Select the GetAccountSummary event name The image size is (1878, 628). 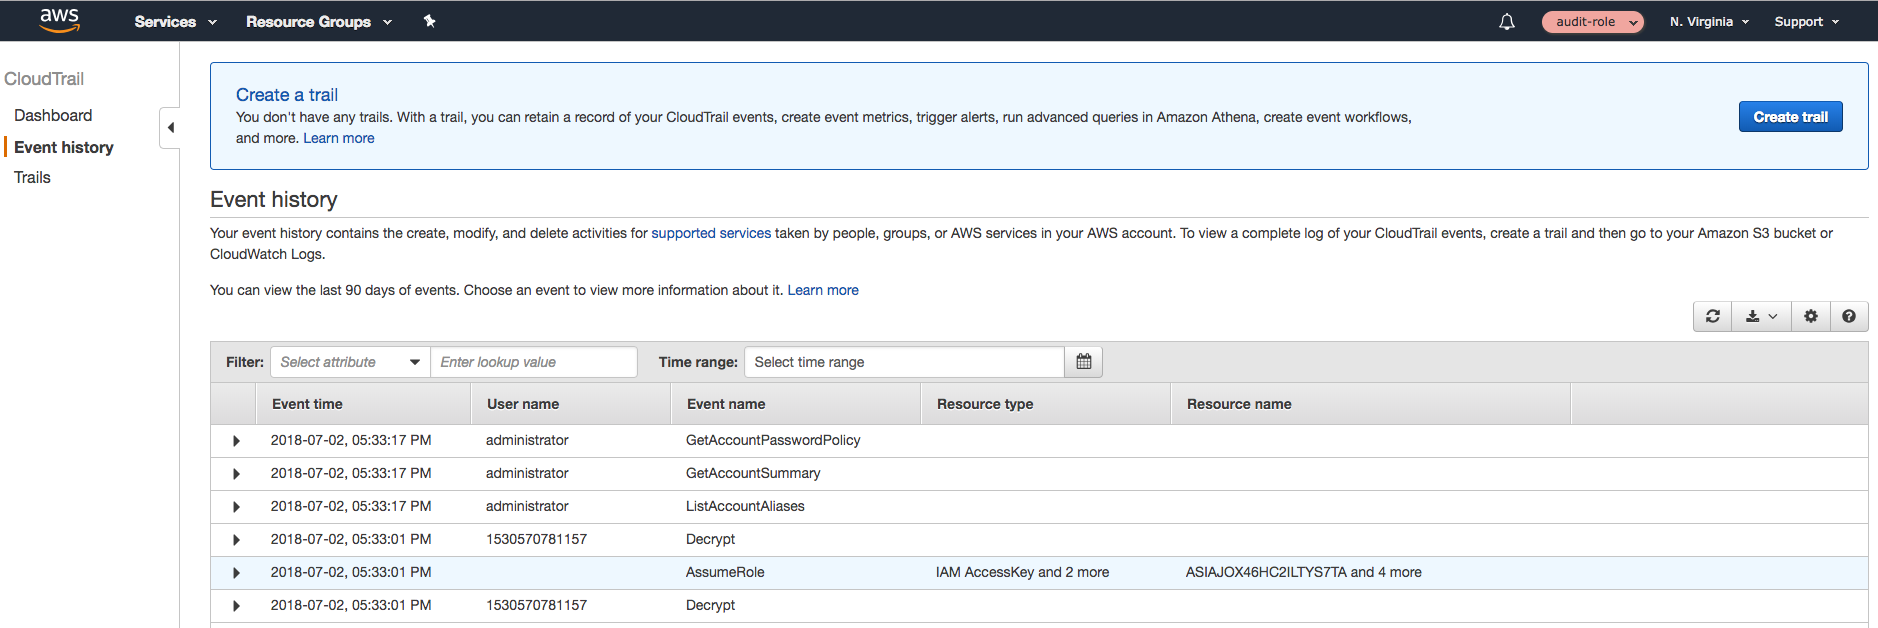coord(753,473)
